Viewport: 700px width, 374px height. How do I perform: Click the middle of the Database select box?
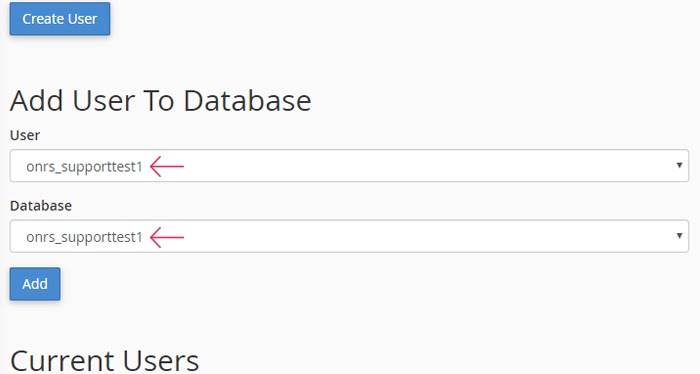click(349, 236)
